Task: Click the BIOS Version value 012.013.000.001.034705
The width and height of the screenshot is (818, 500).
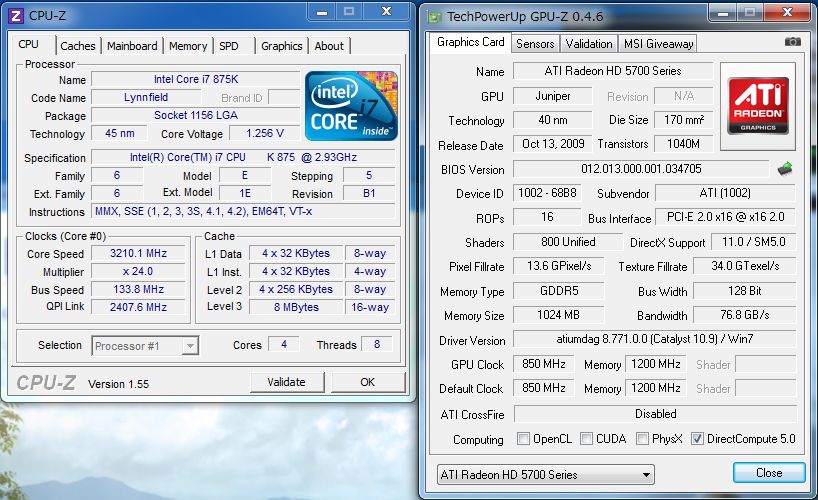Action: click(641, 169)
